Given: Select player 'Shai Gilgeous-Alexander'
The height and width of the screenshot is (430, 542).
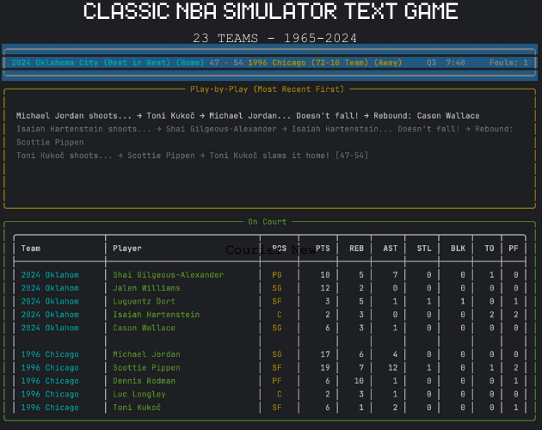Looking at the screenshot, I should coord(168,275).
